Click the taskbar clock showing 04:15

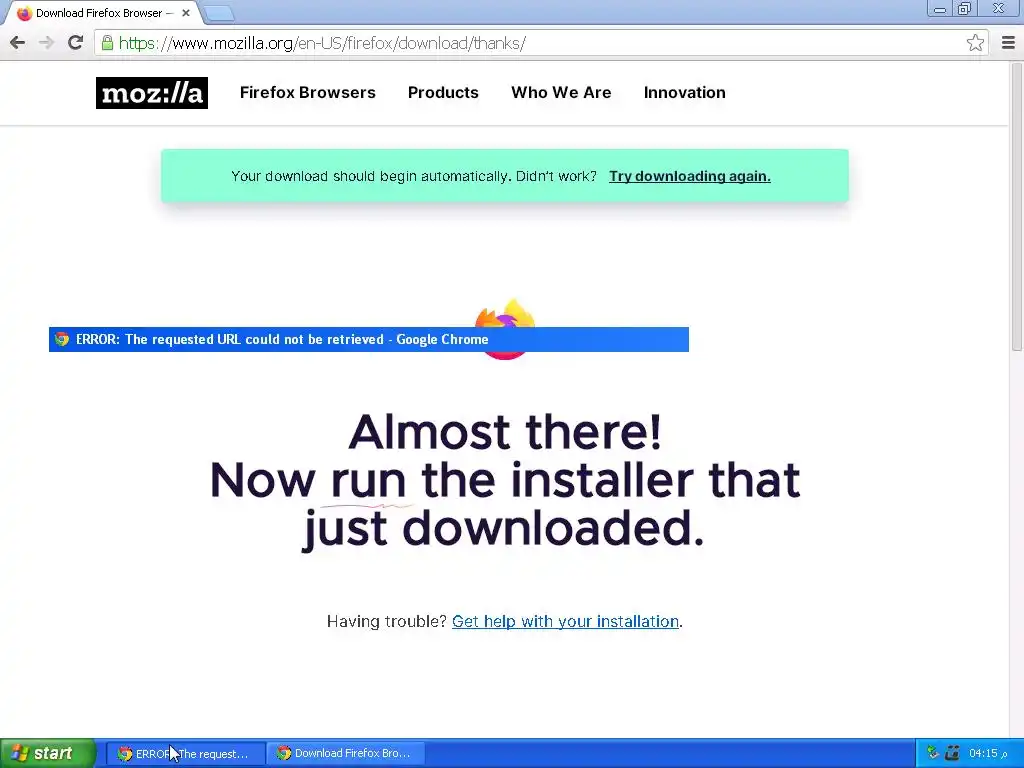coord(988,754)
